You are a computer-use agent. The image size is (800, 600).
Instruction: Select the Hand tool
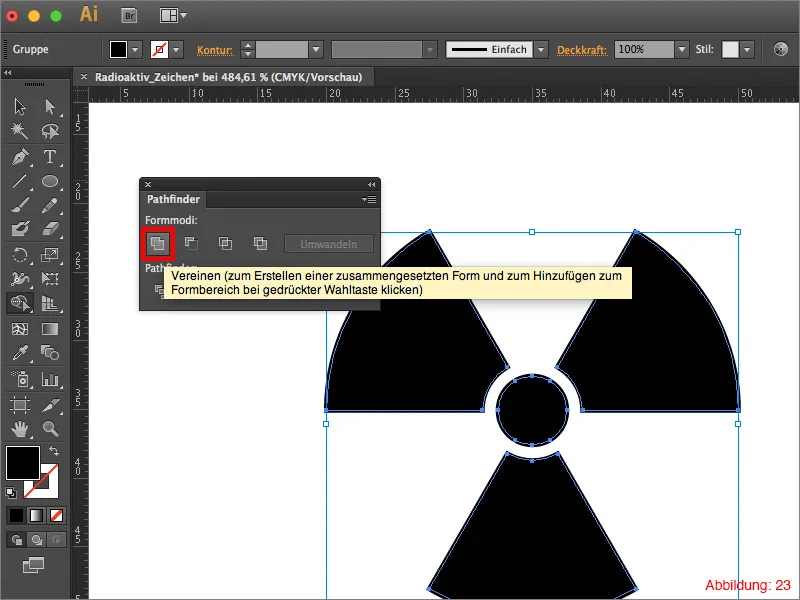click(x=20, y=429)
